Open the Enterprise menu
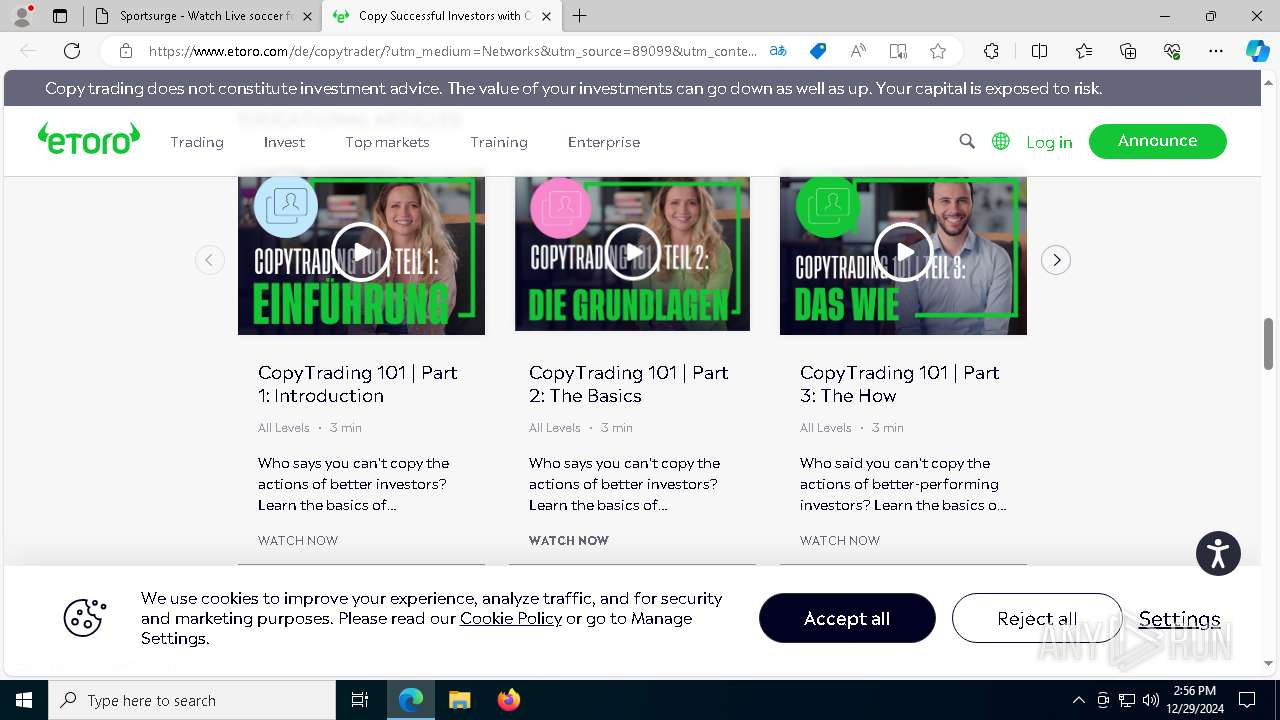1280x720 pixels. 604,142
